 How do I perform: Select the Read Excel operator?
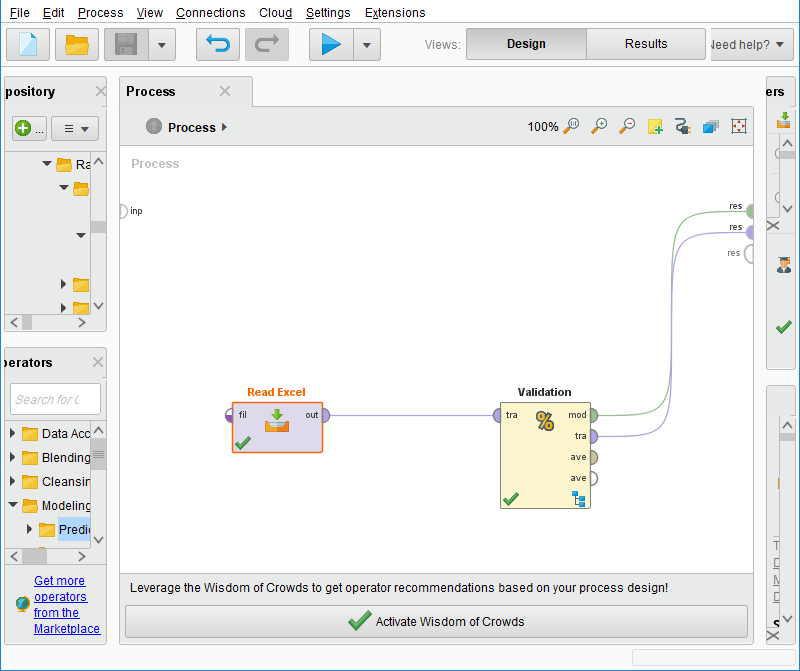[277, 427]
